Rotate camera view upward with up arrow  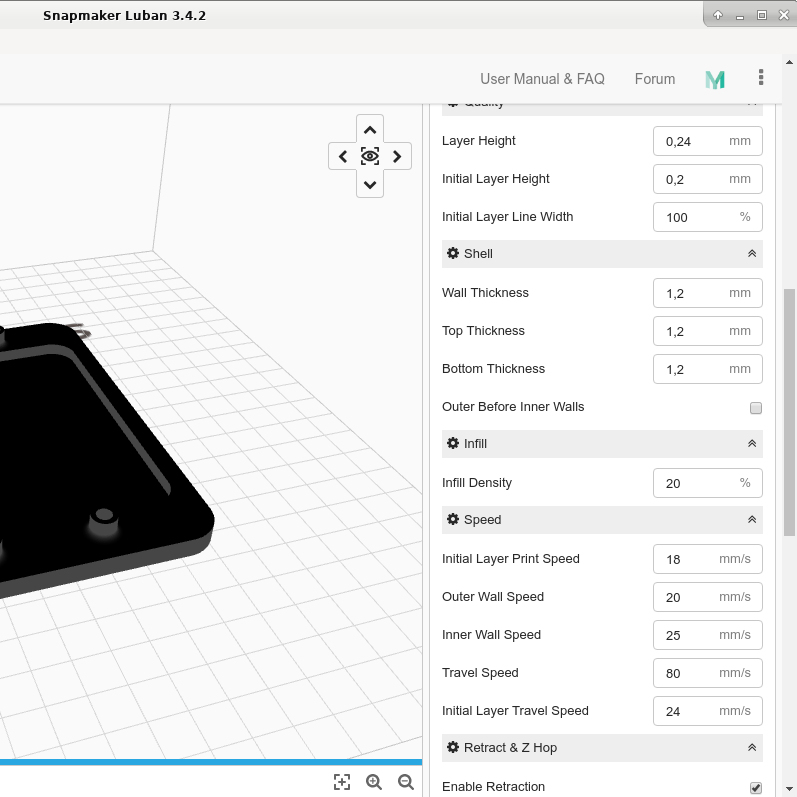(x=370, y=130)
